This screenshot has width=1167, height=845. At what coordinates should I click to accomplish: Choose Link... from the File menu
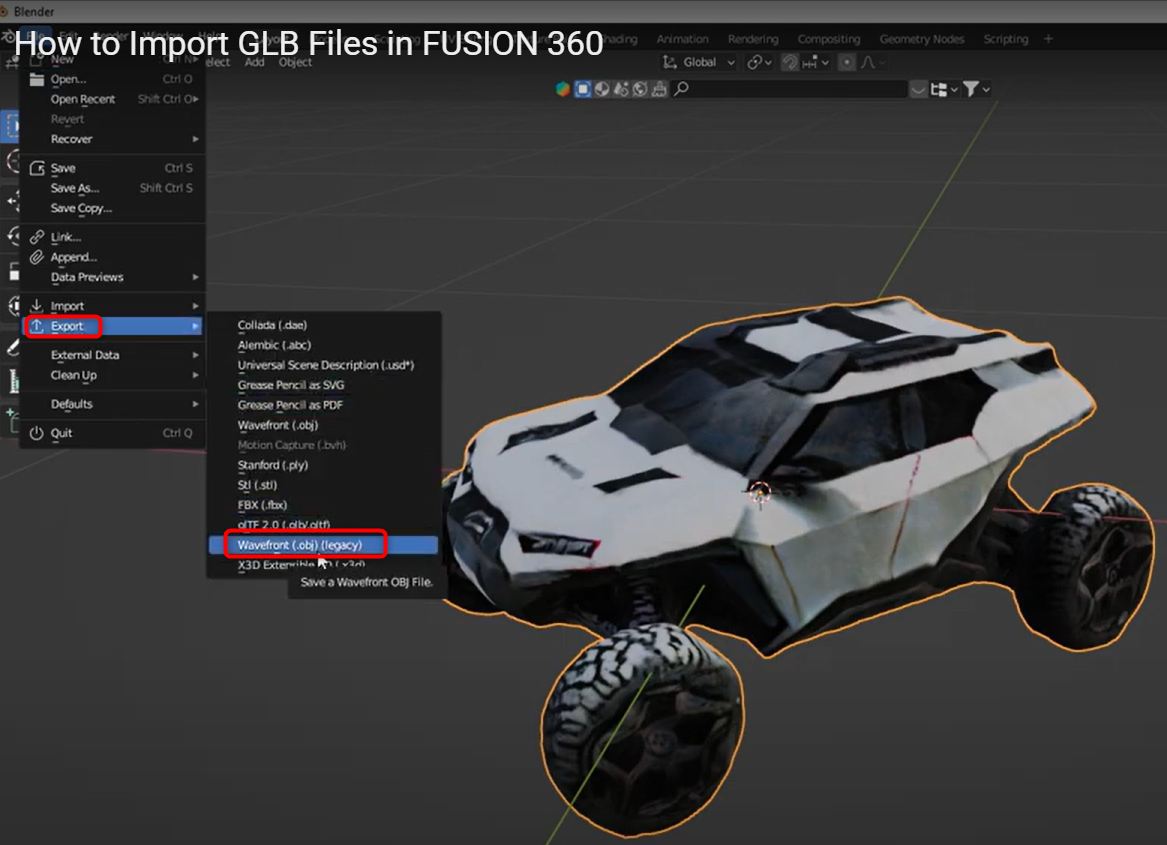pyautogui.click(x=112, y=237)
